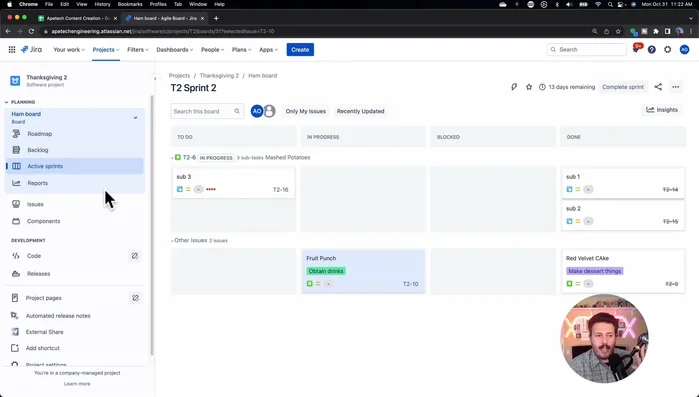Open the Plans dropdown menu
This screenshot has width=699, height=397.
click(241, 49)
